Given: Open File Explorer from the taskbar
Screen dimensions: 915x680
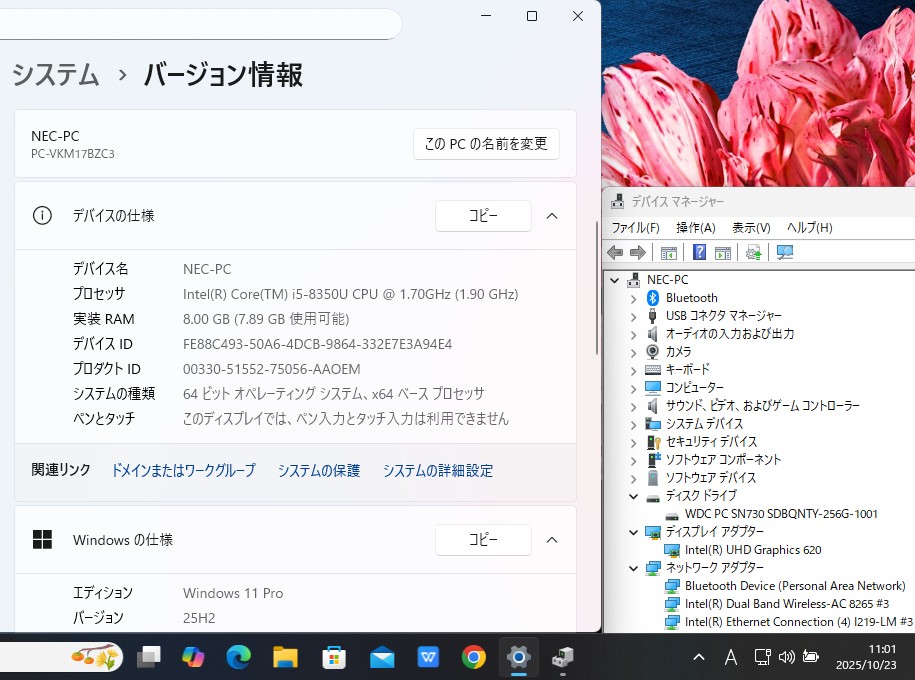Looking at the screenshot, I should click(286, 657).
